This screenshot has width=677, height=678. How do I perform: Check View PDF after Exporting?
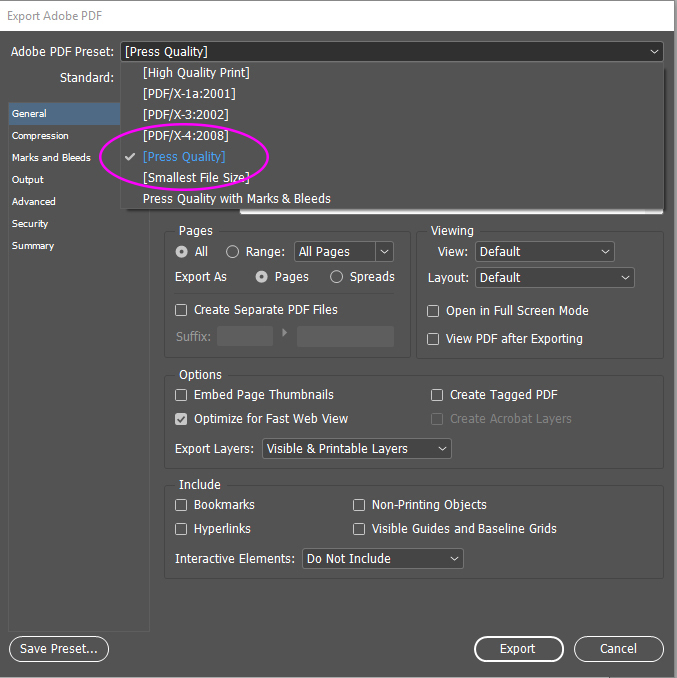coord(433,339)
